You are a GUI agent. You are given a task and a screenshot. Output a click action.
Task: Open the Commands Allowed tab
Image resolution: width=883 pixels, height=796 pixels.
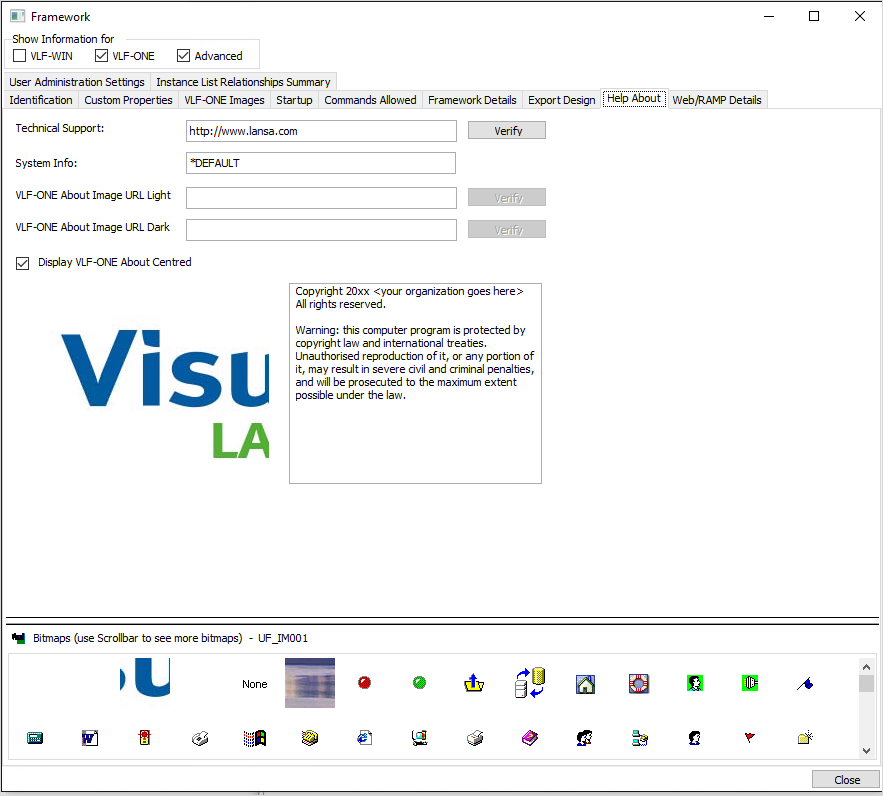coord(370,100)
